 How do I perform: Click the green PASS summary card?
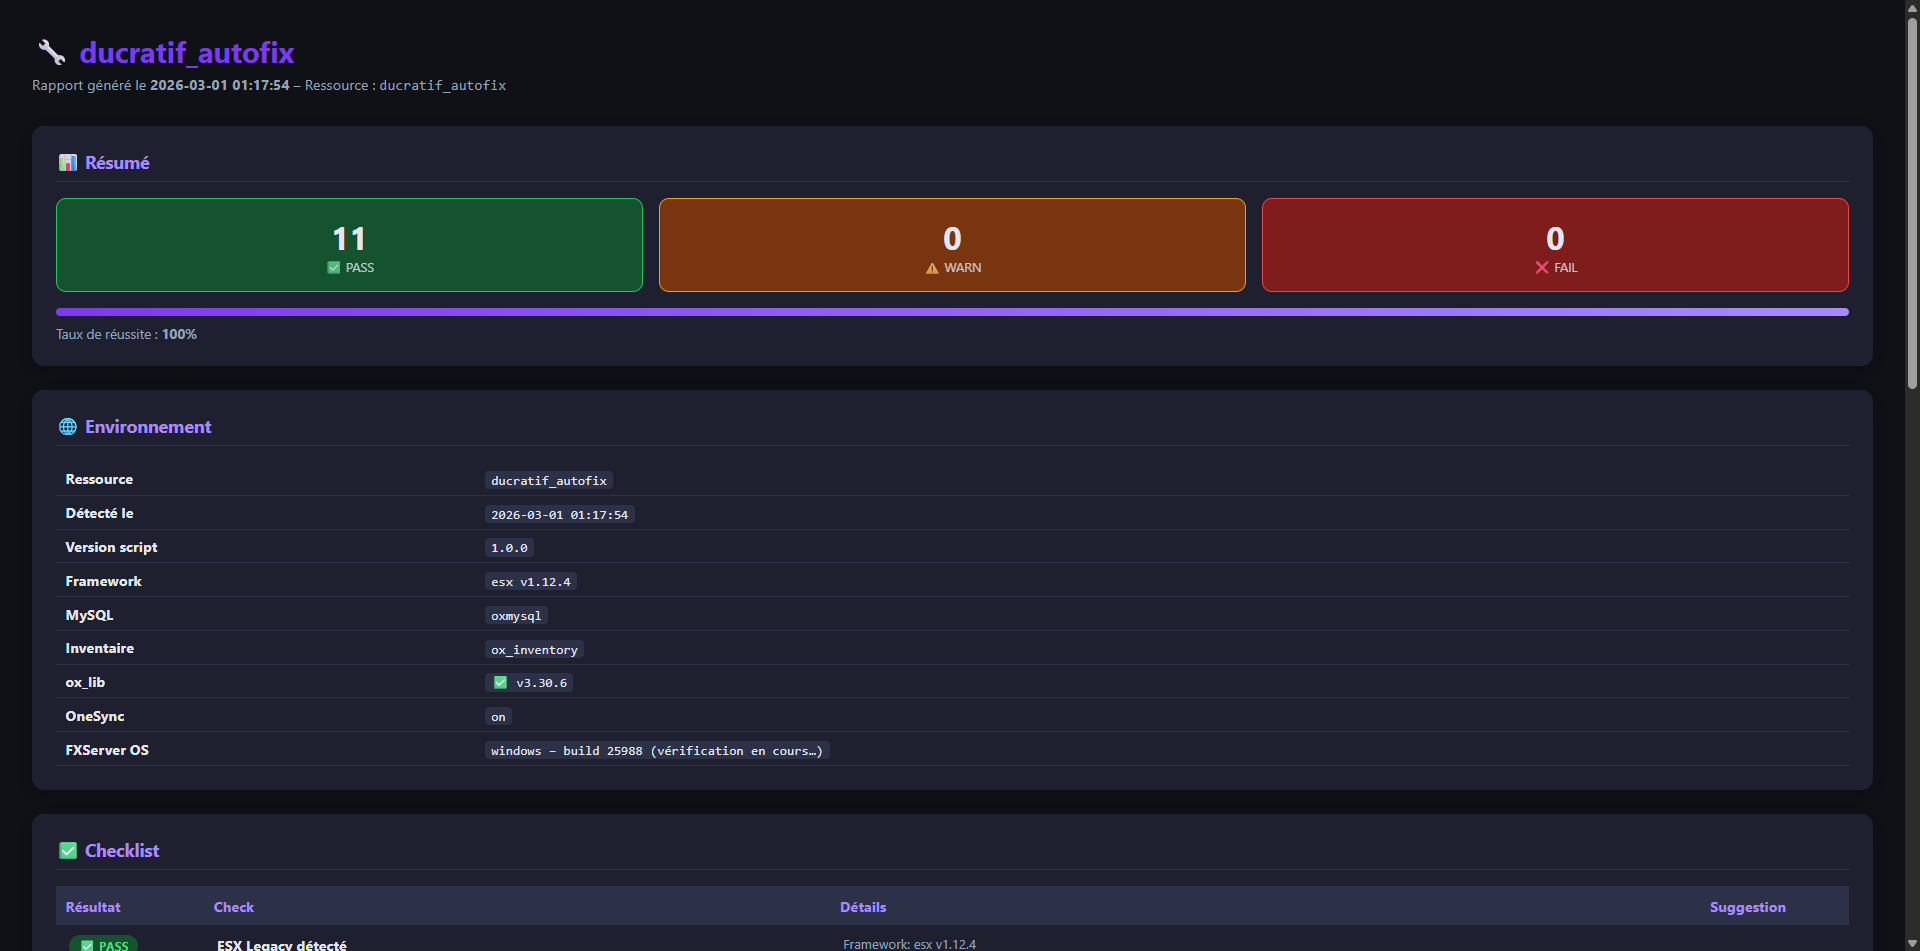(349, 244)
